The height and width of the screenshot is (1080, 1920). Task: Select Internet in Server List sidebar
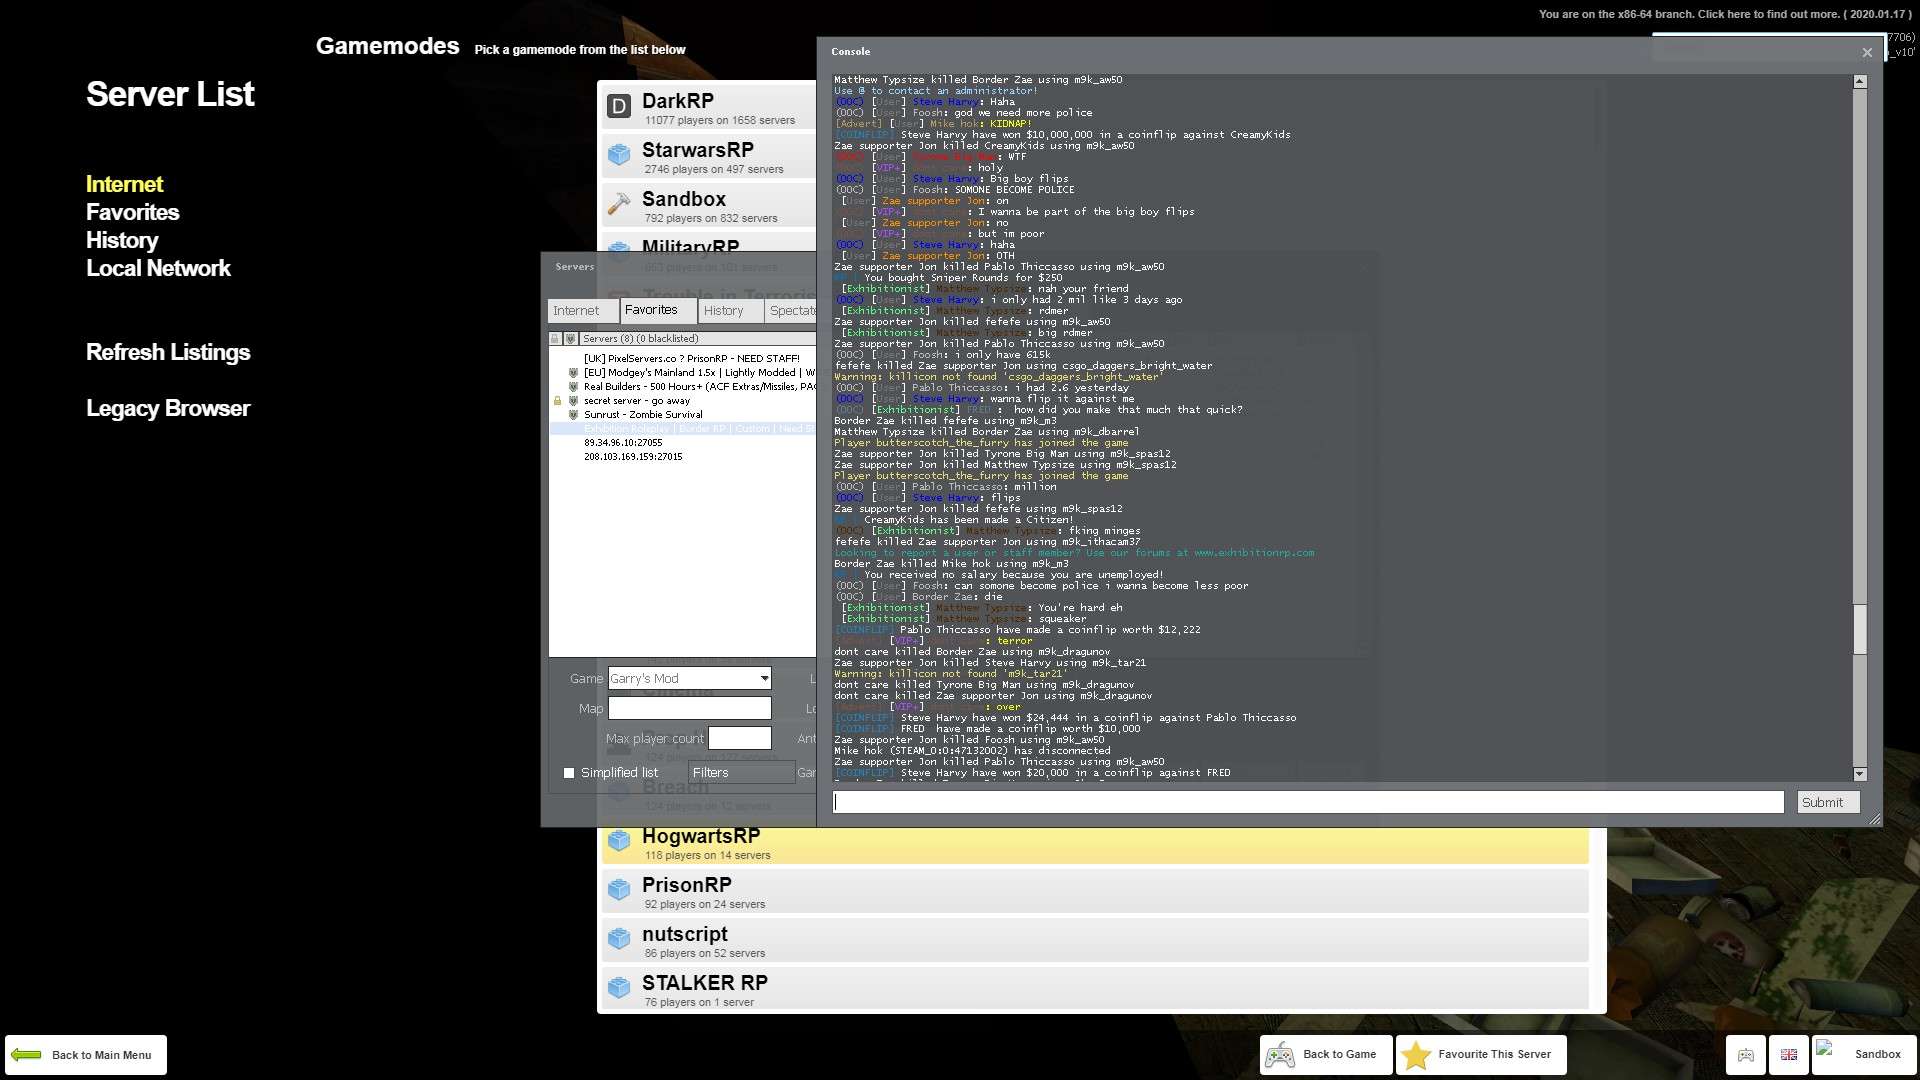click(x=124, y=184)
